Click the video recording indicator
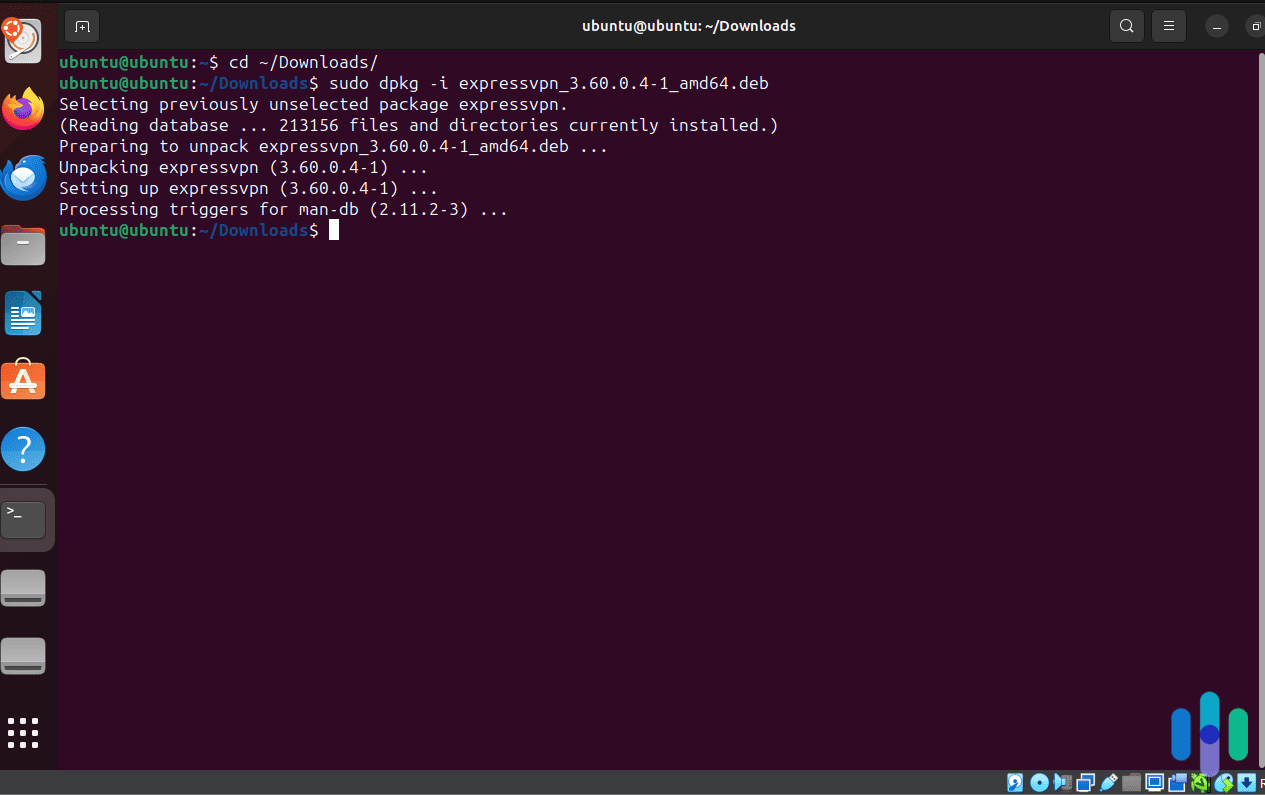Viewport: 1265px width, 795px height. [x=1177, y=782]
